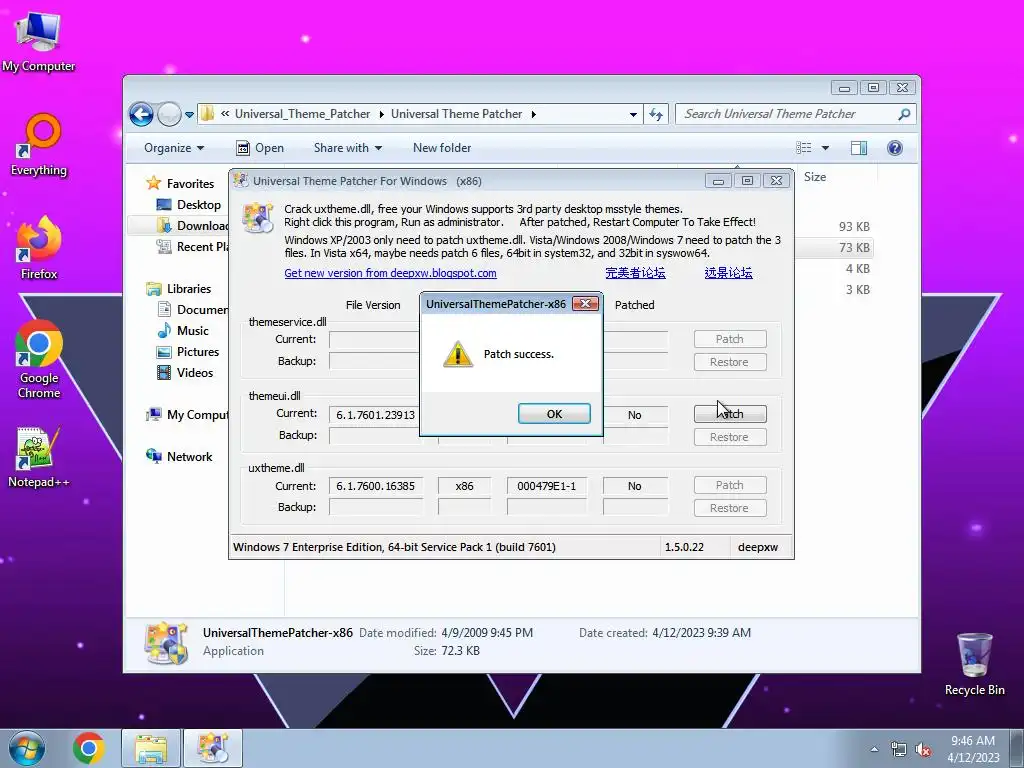The image size is (1024, 768).
Task: Click the Theme Patcher program icon in header
Action: pos(257,217)
